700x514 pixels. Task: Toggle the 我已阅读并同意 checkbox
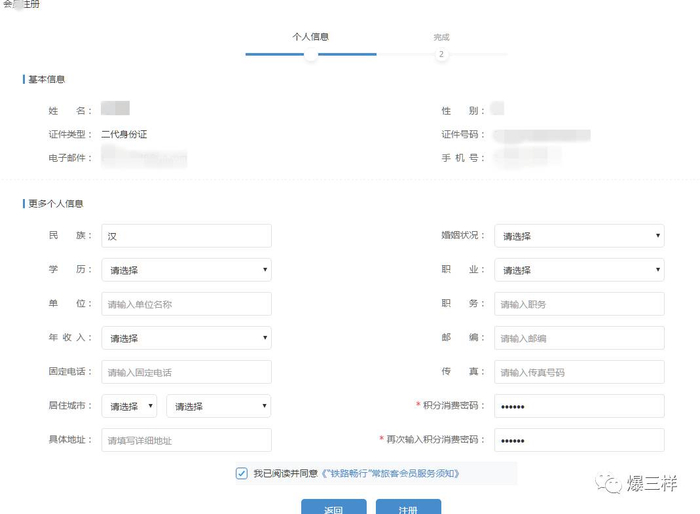(242, 473)
